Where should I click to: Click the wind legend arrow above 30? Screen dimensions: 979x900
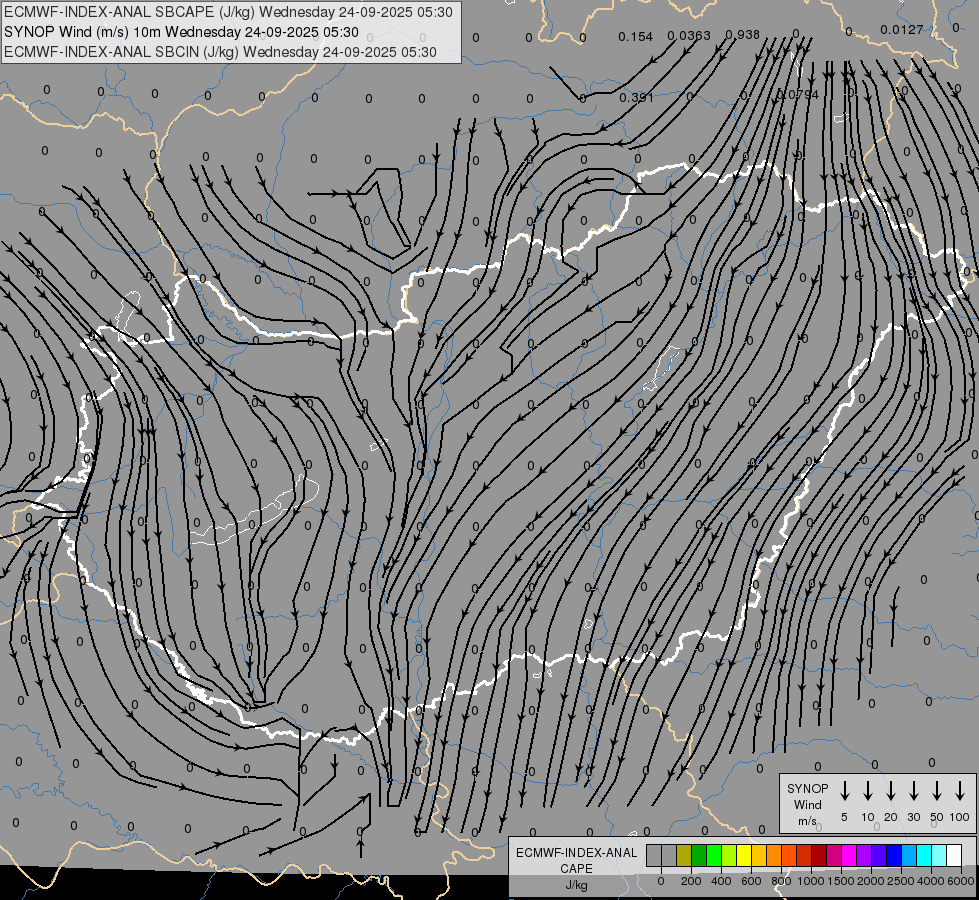[x=914, y=791]
